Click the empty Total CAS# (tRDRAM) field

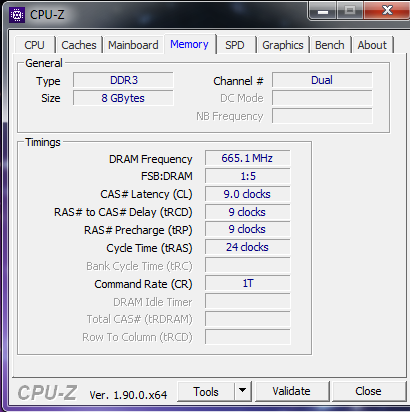(x=247, y=319)
